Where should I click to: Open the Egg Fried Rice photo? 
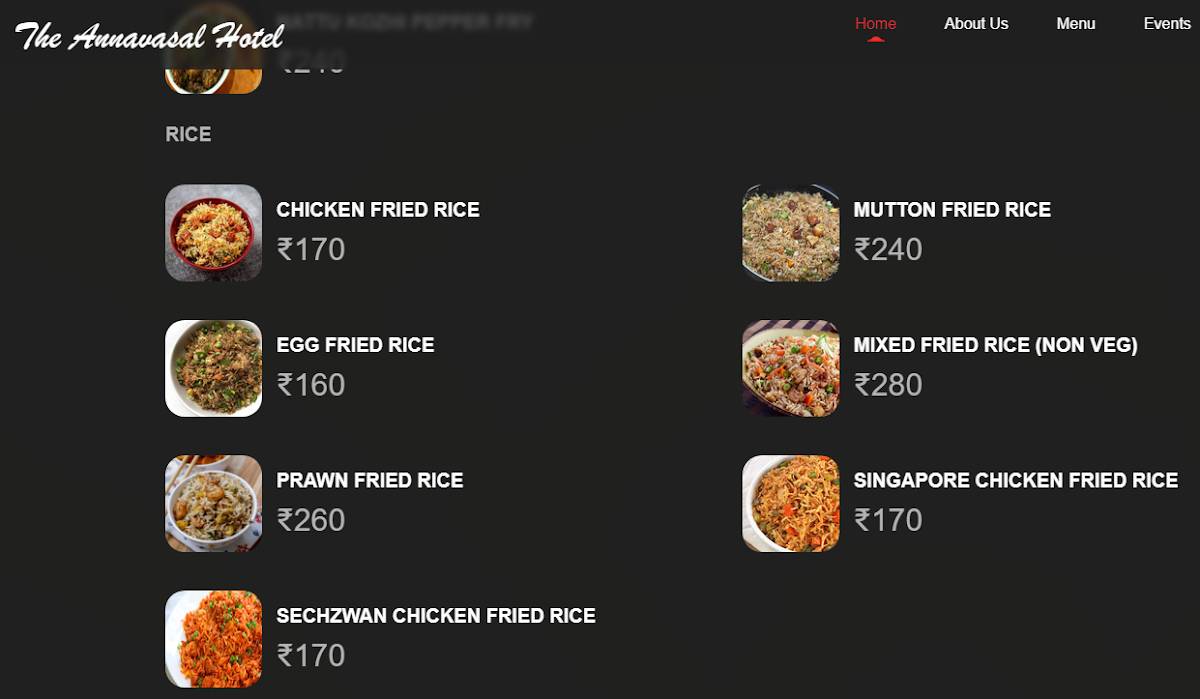coord(213,368)
